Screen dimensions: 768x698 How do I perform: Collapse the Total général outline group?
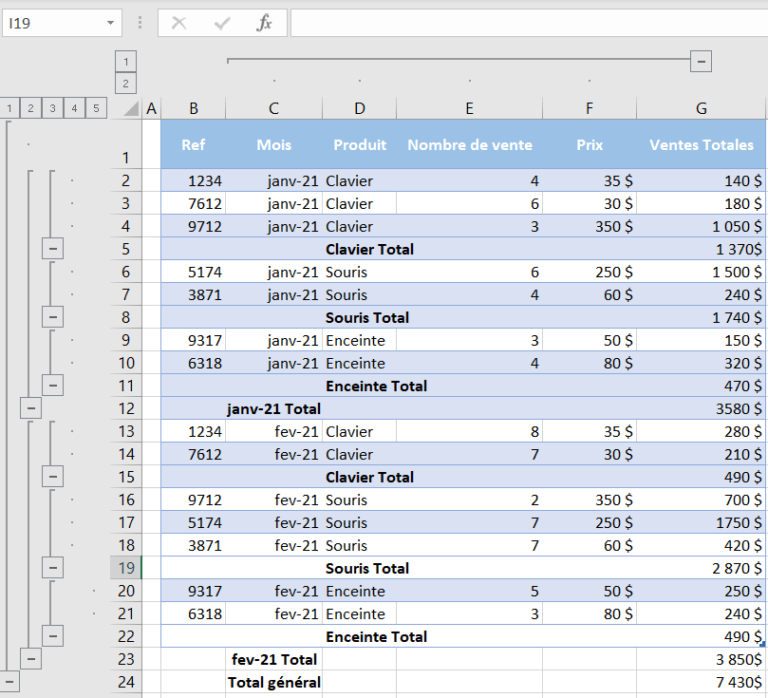click(9, 681)
